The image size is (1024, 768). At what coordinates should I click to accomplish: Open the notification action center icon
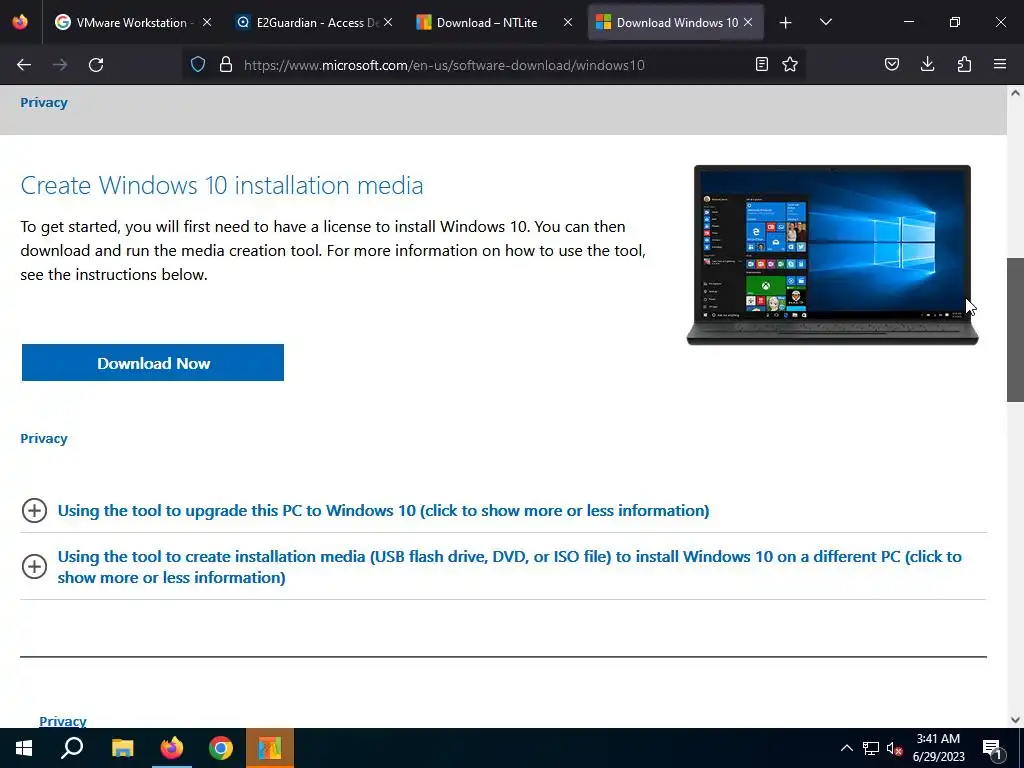993,748
